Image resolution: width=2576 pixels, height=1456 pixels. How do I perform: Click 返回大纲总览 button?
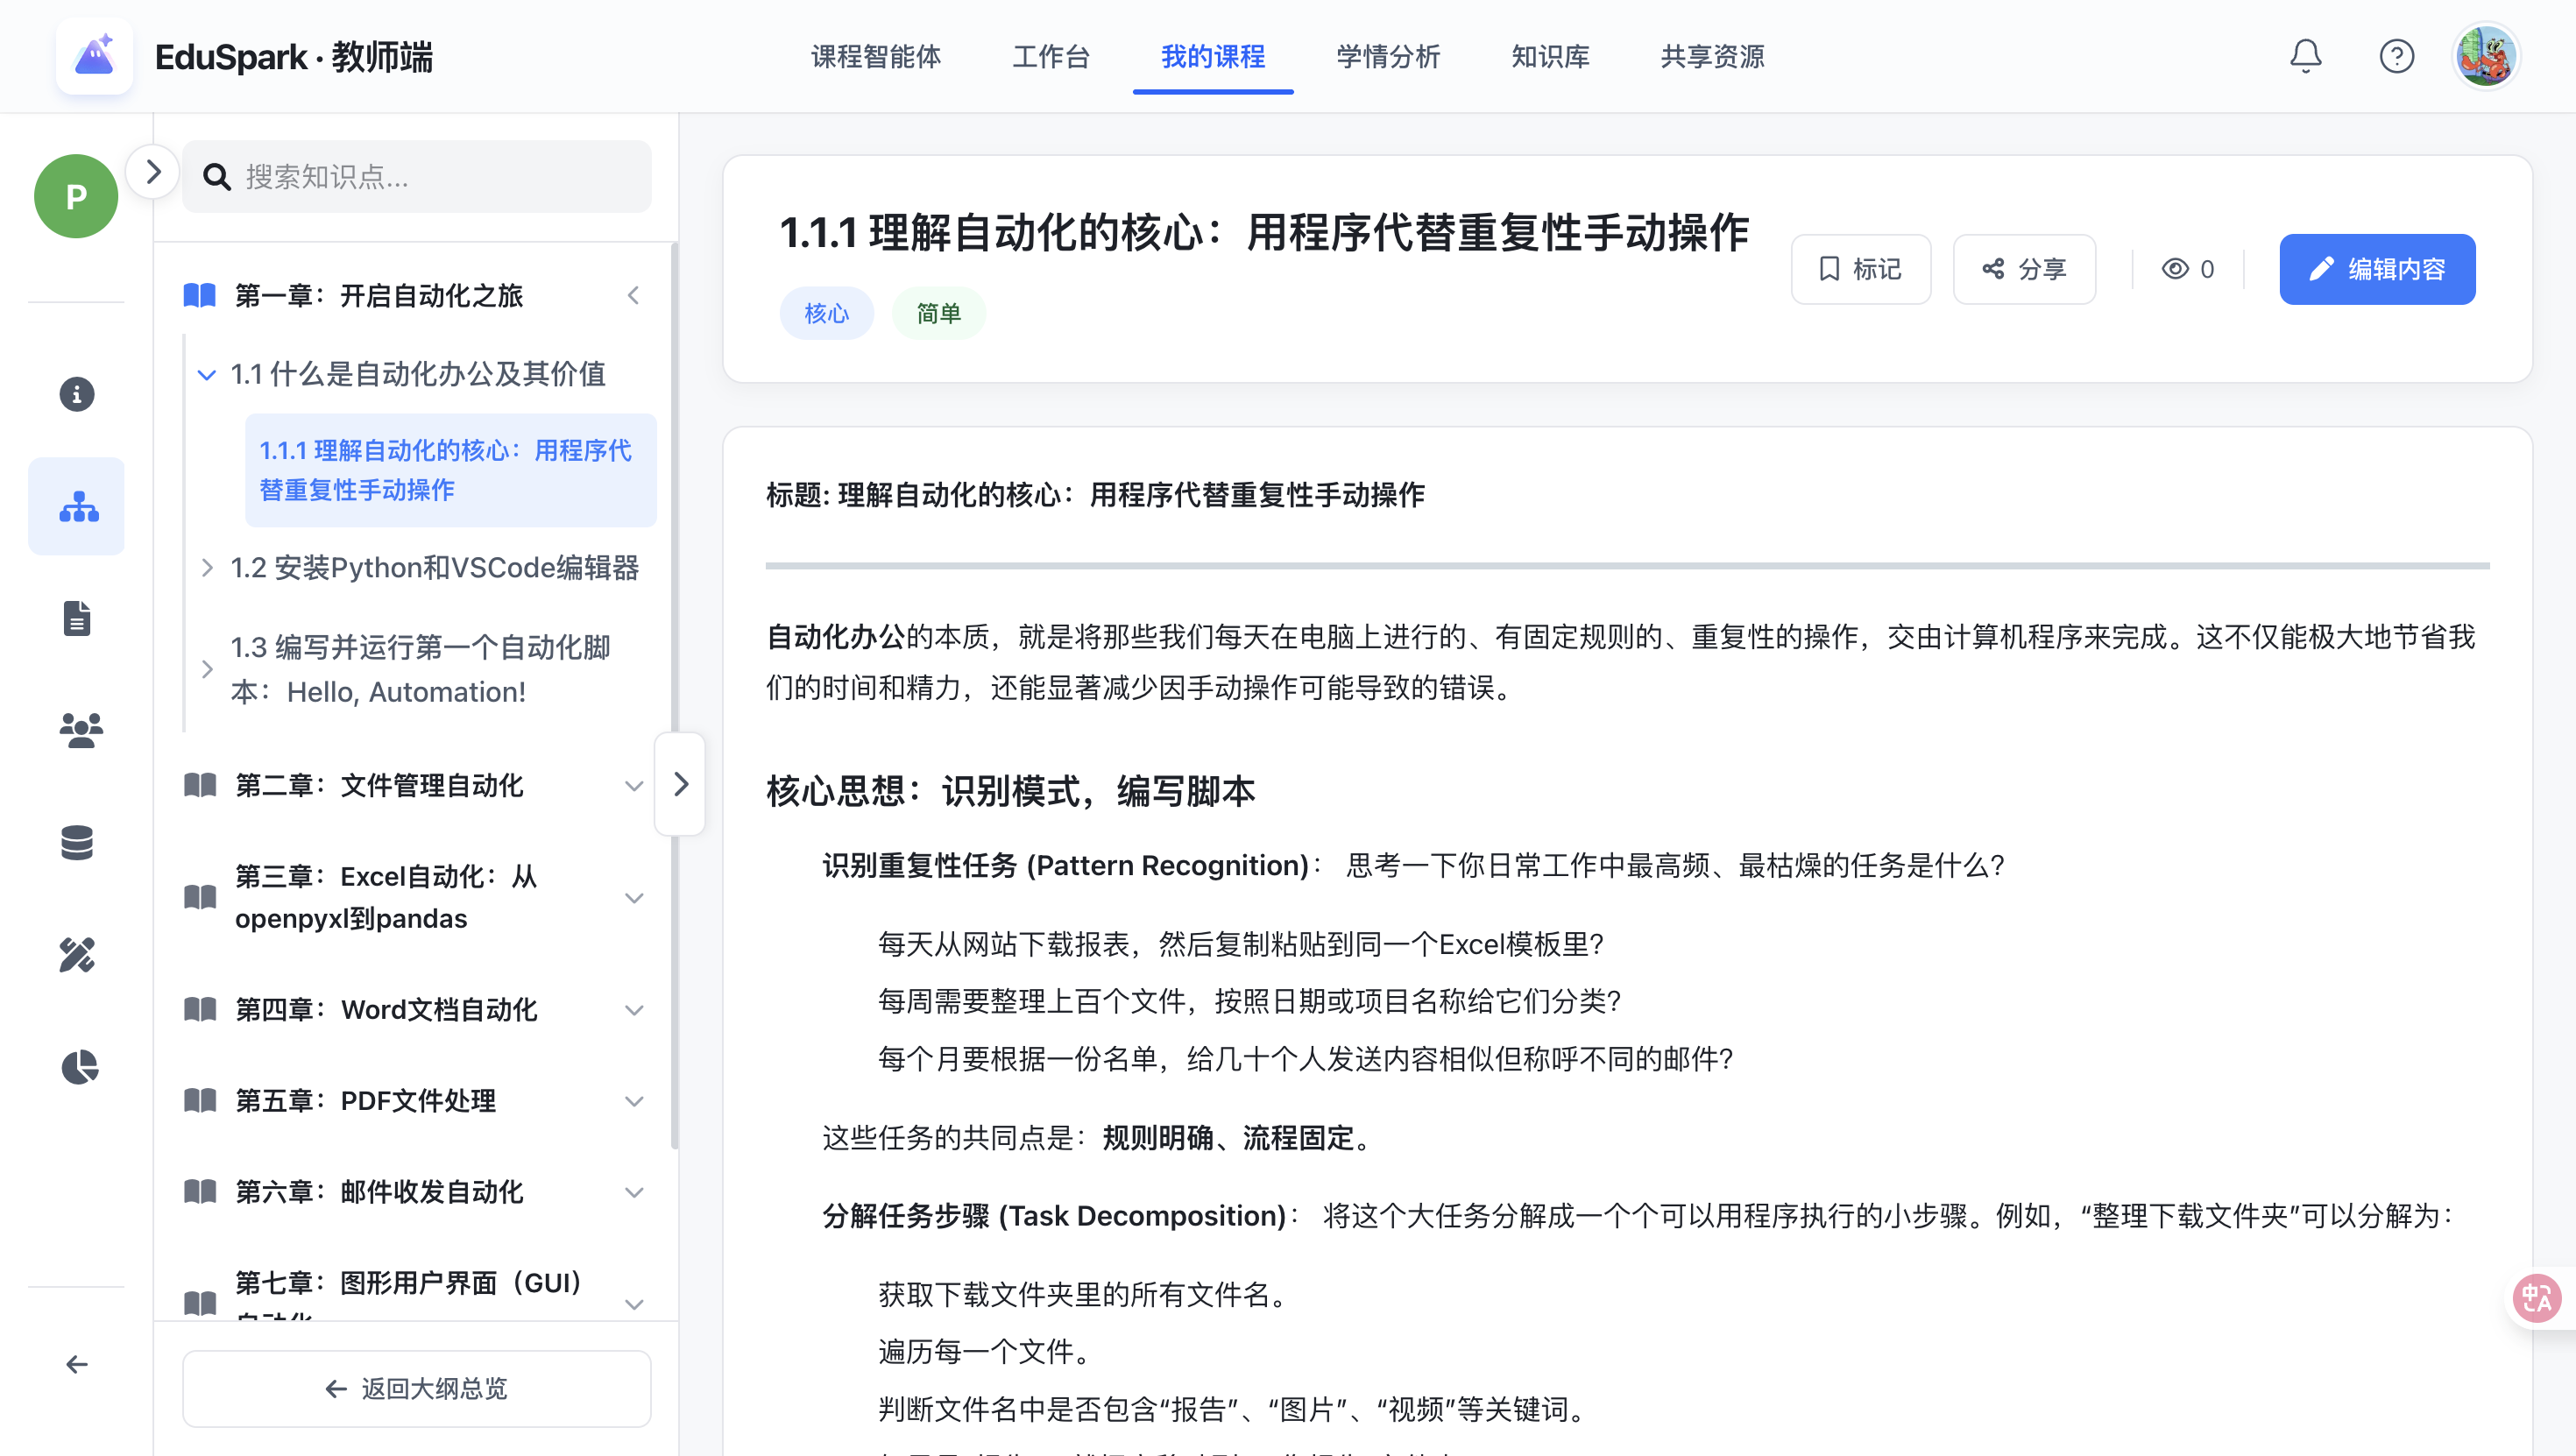[x=417, y=1388]
